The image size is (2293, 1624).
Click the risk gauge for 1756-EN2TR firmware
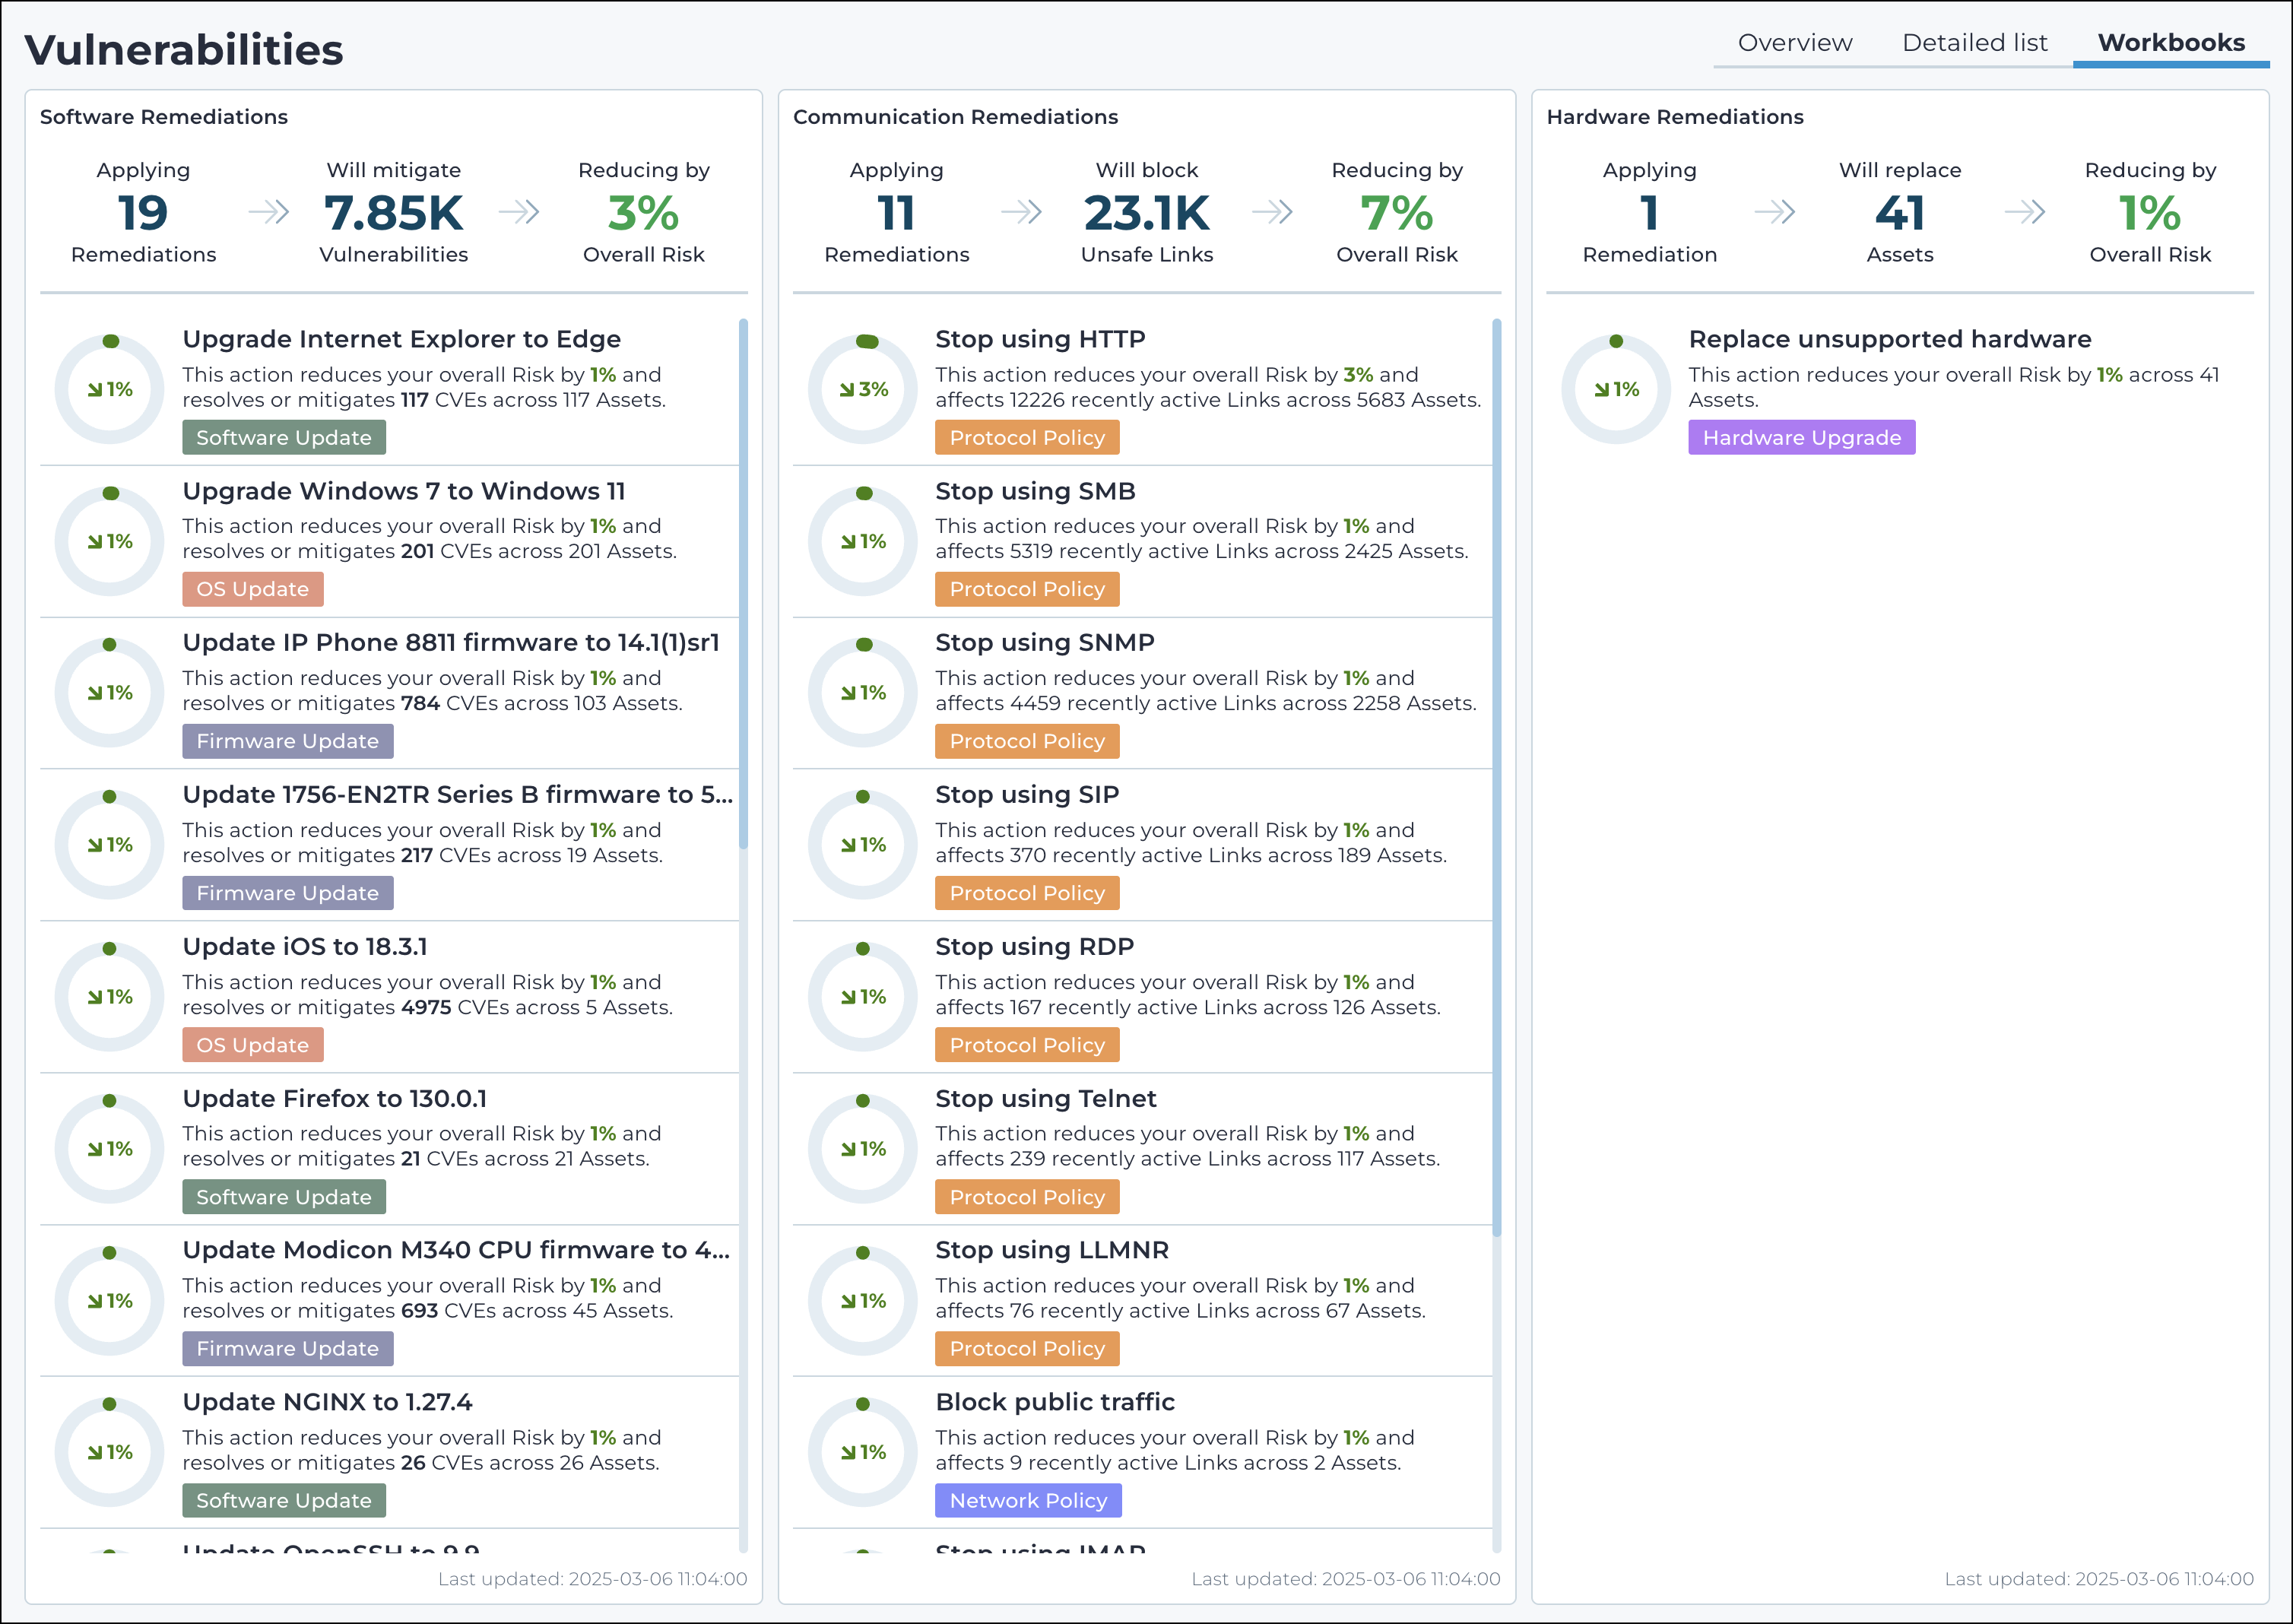coord(110,845)
